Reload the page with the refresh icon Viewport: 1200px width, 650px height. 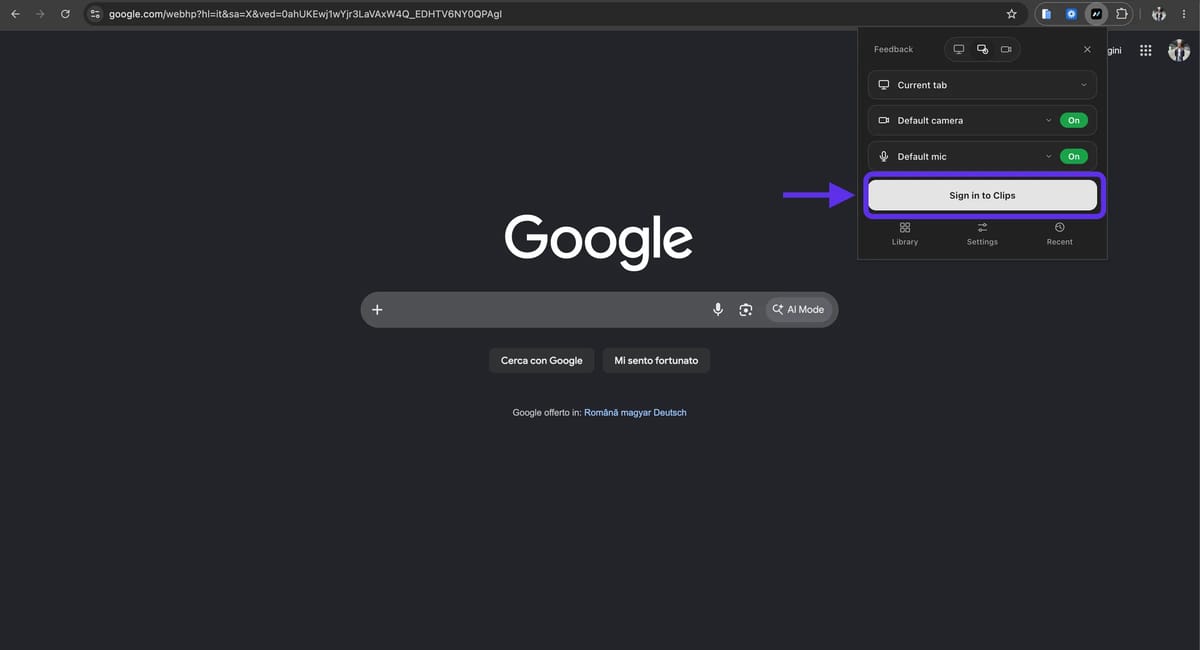coord(65,14)
